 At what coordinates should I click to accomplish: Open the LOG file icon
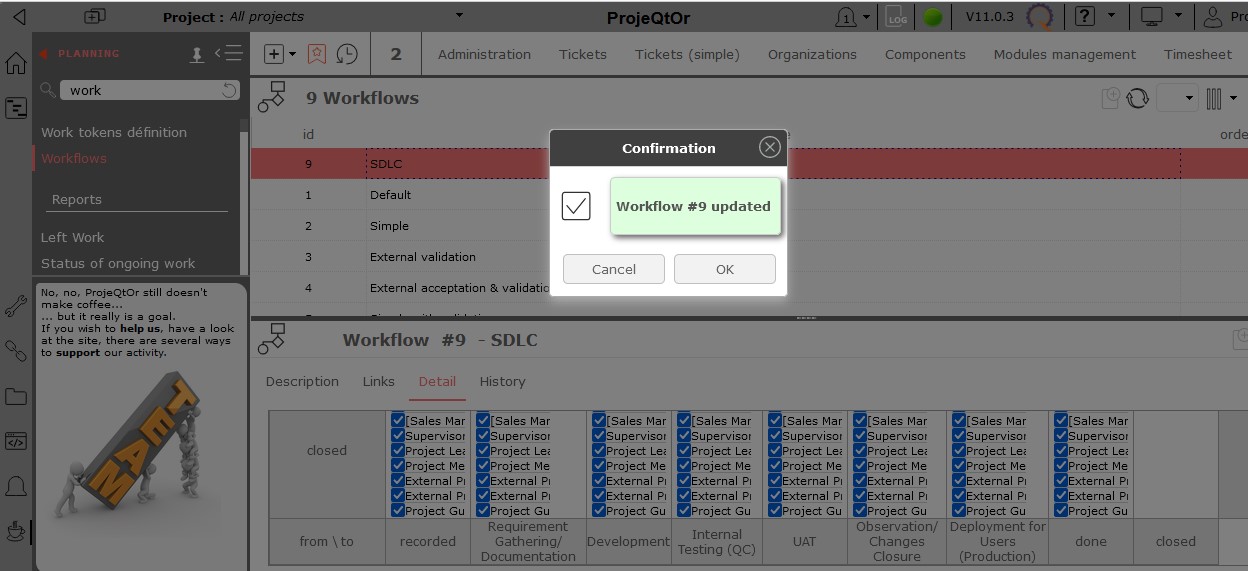click(x=897, y=17)
